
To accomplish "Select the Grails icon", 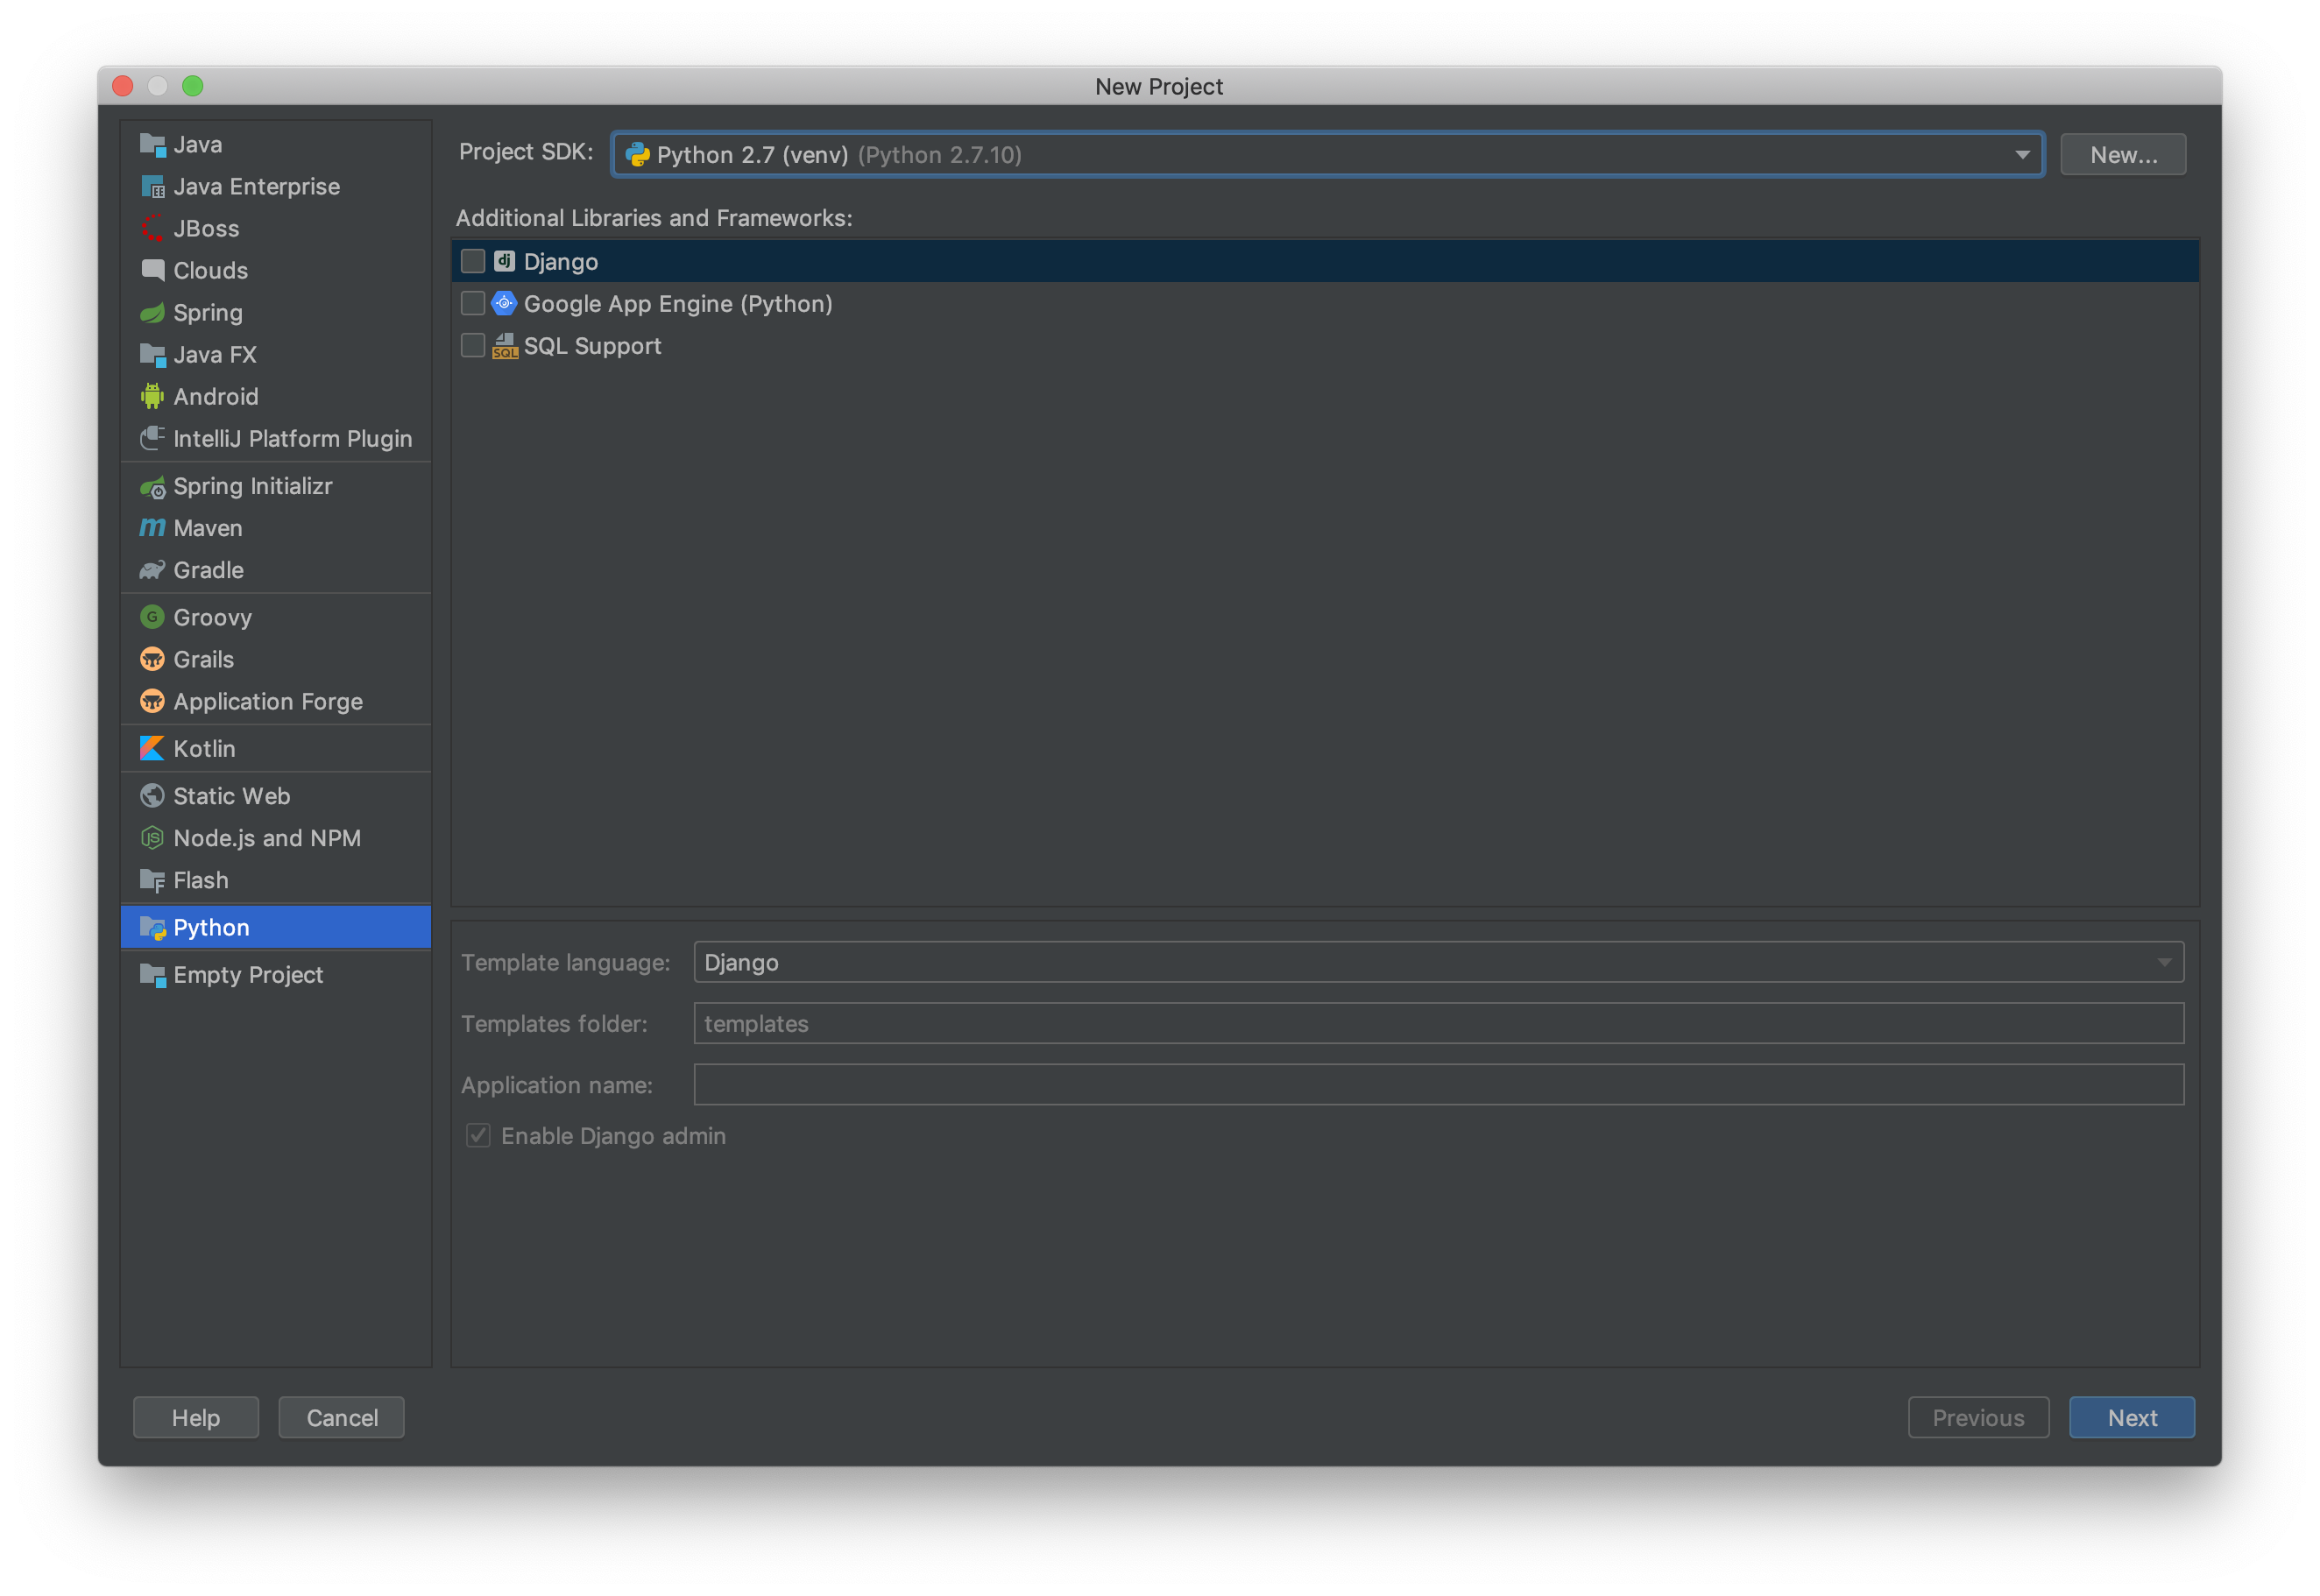I will pos(152,659).
